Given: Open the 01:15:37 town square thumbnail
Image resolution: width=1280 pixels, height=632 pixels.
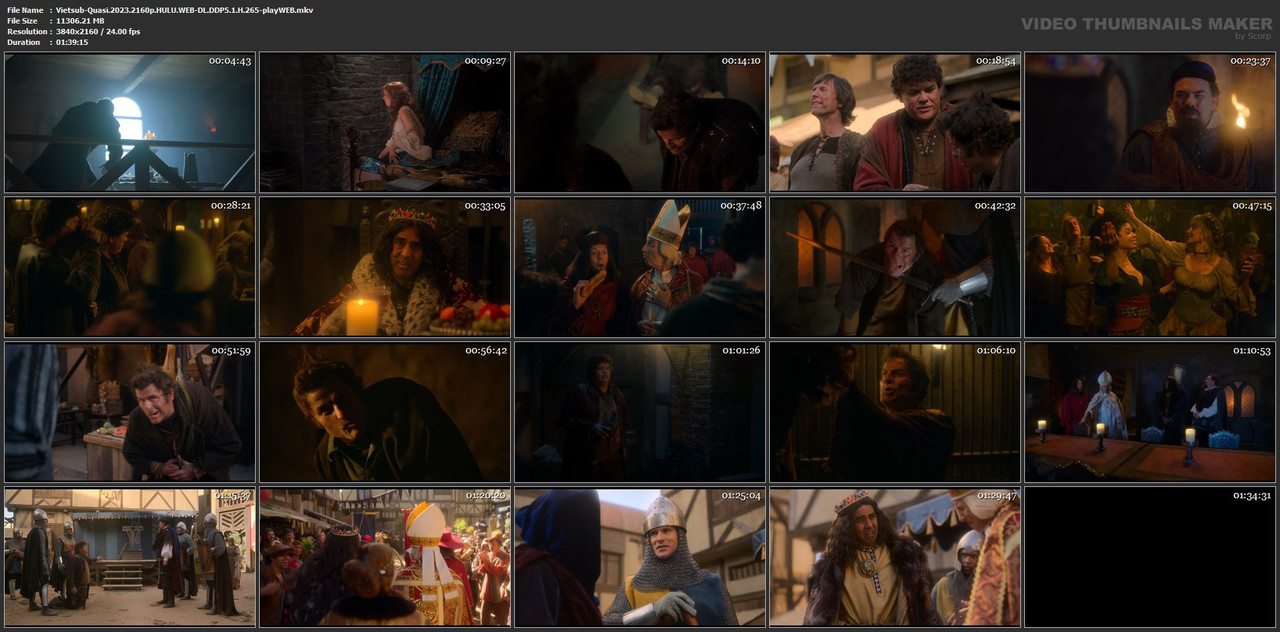Looking at the screenshot, I should pos(130,557).
